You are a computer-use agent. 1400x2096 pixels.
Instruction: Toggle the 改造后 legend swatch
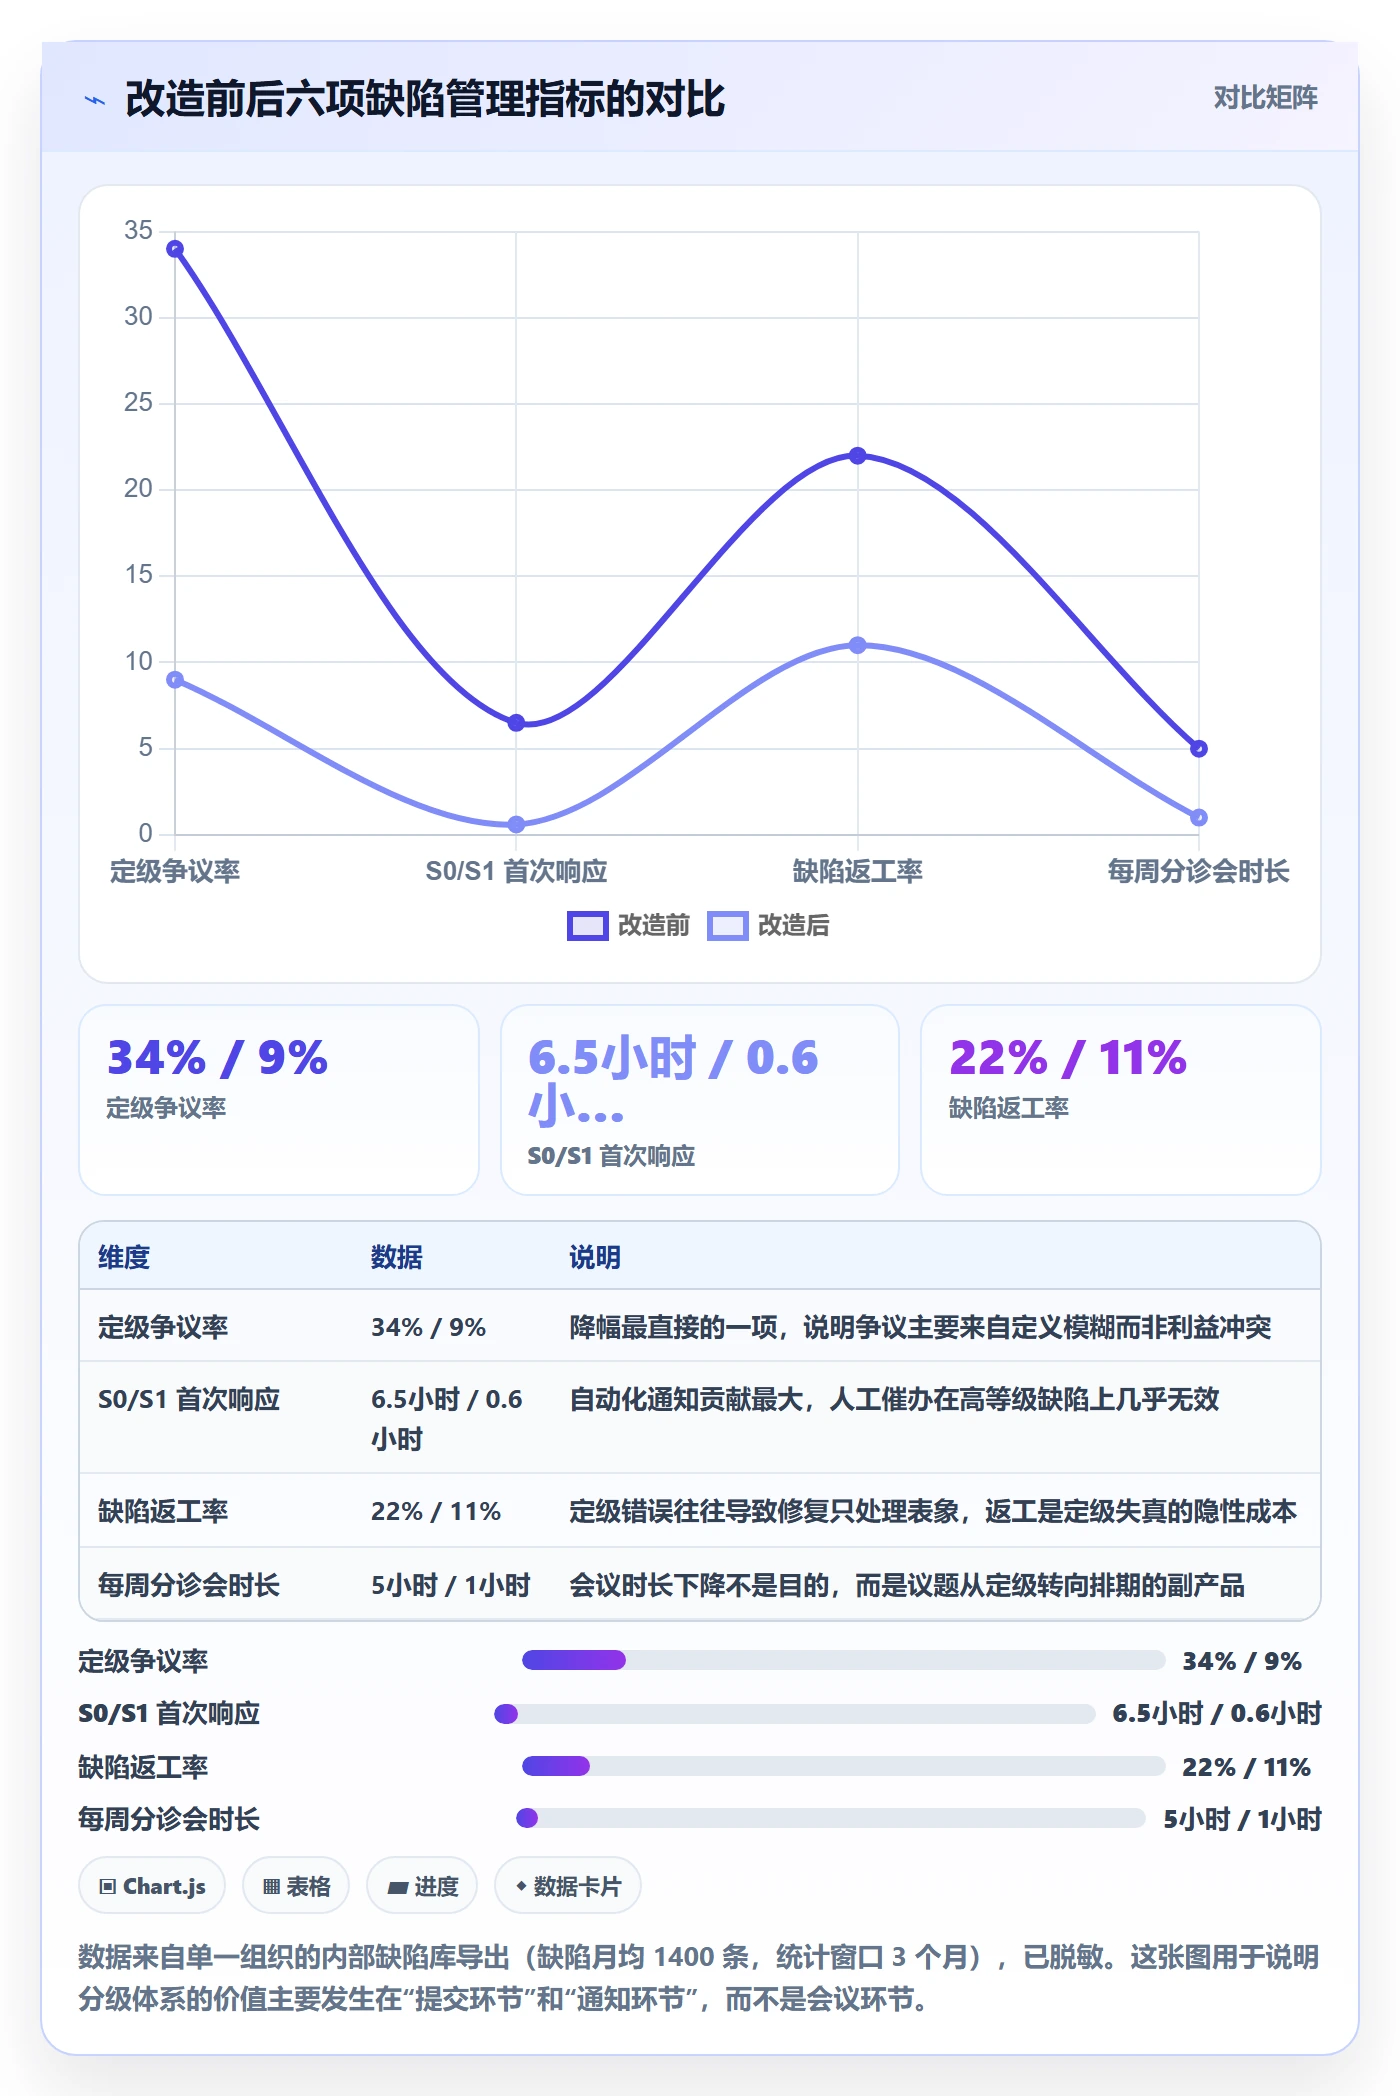(x=727, y=926)
